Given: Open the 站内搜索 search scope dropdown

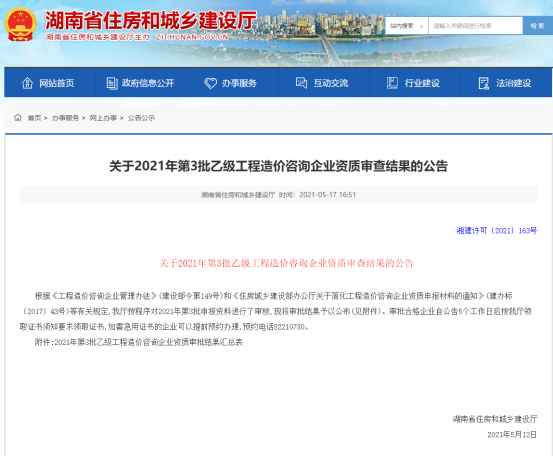Looking at the screenshot, I should point(407,26).
